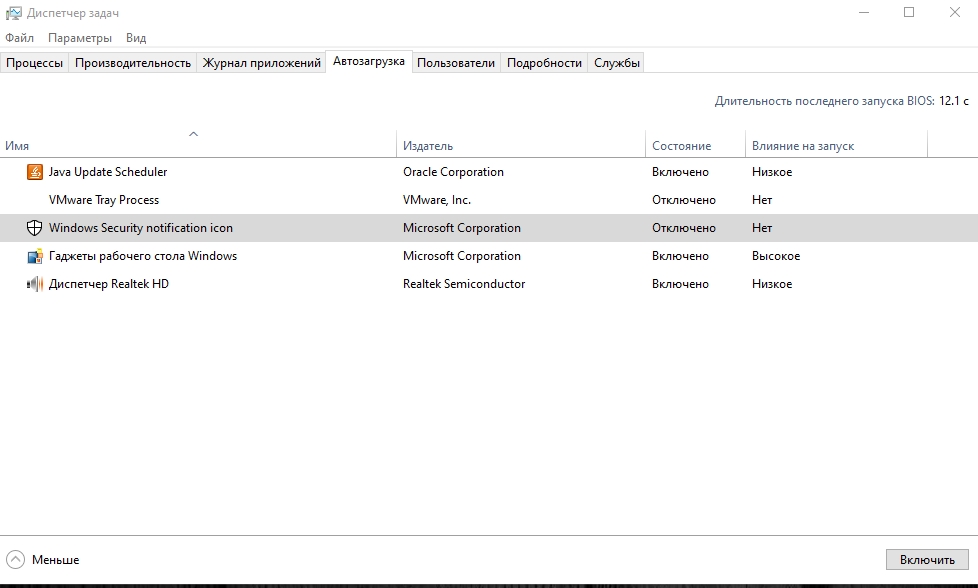Go to the Пользователи tab
978x588 pixels.
(455, 63)
